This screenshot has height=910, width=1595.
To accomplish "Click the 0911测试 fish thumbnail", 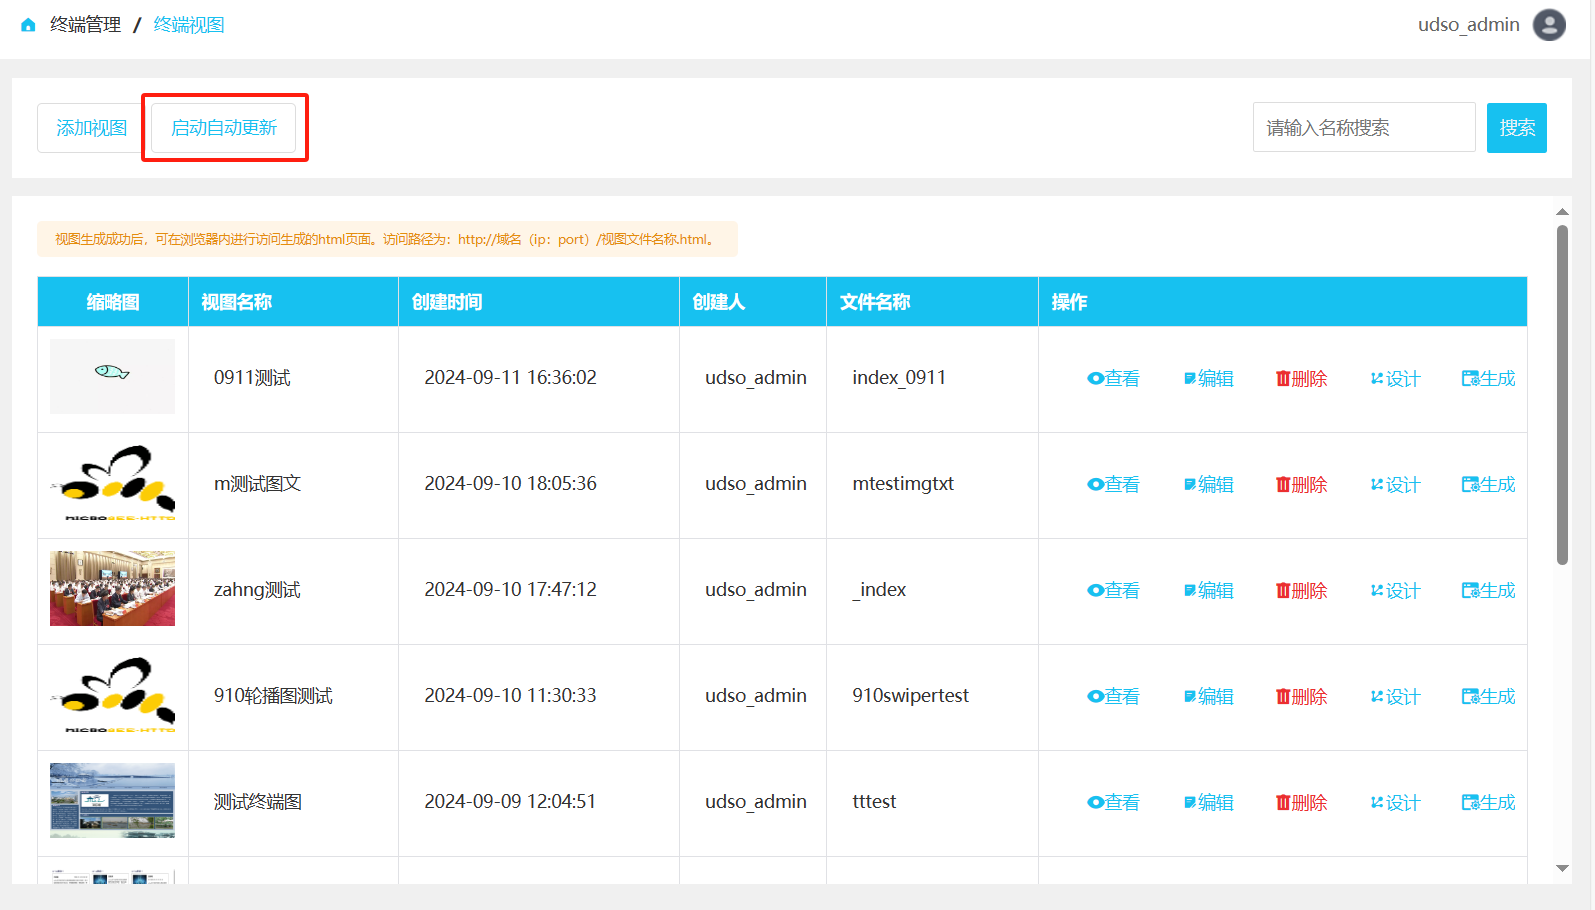I will pyautogui.click(x=112, y=376).
